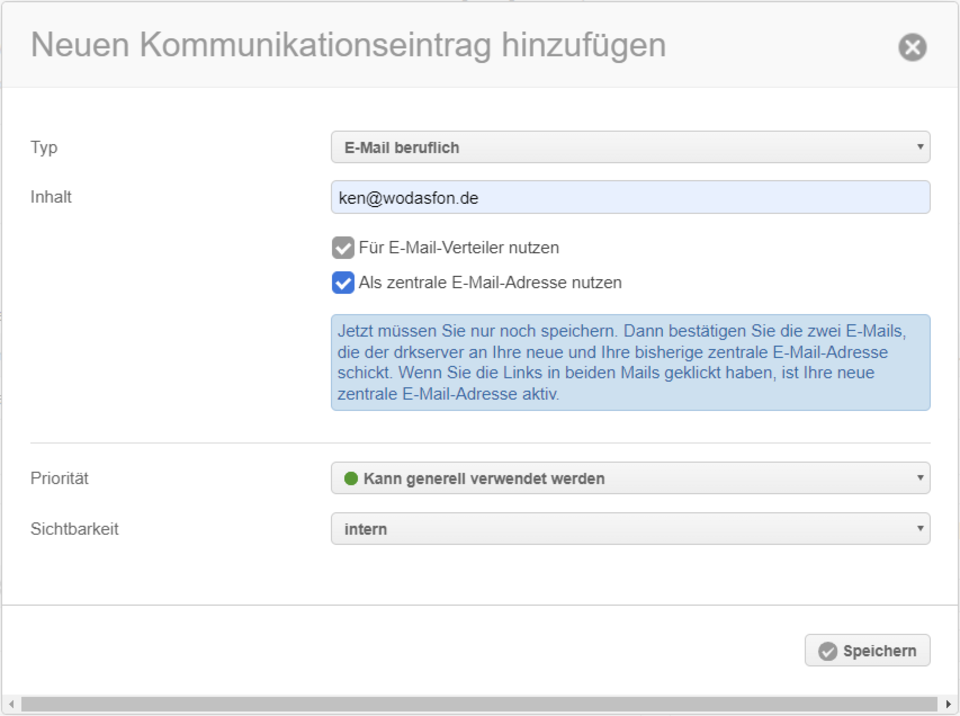Click the green priority status dot
Viewport: 960px width, 716px height.
351,478
